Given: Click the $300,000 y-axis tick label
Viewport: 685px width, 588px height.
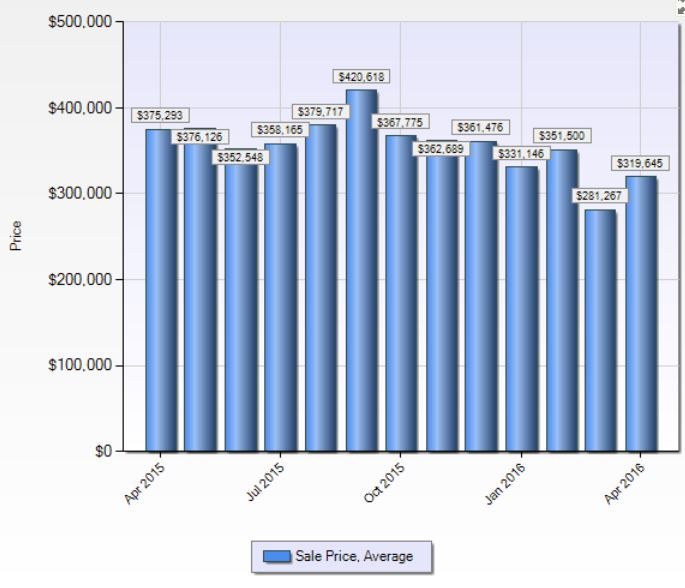Looking at the screenshot, I should 80,193.
